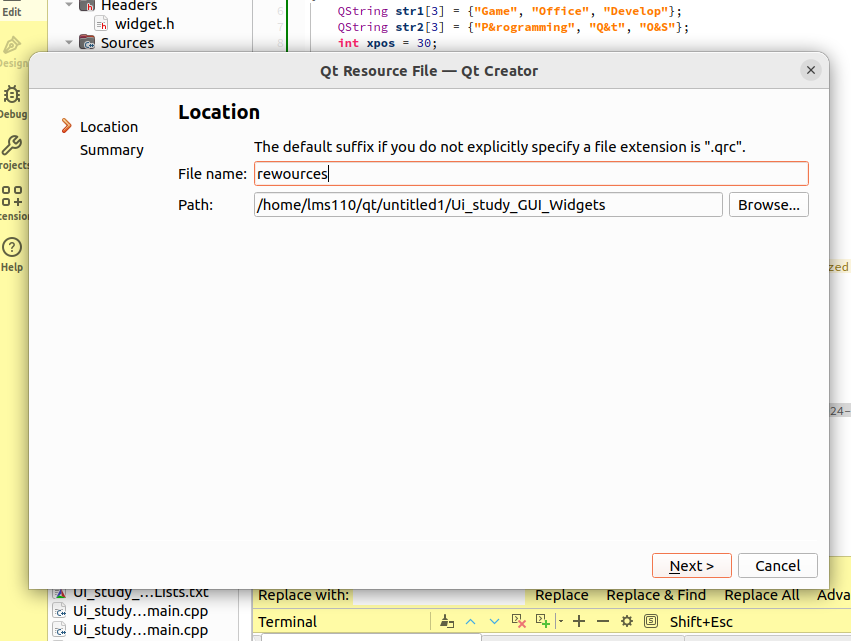
Task: Click the Next button
Action: pos(691,566)
